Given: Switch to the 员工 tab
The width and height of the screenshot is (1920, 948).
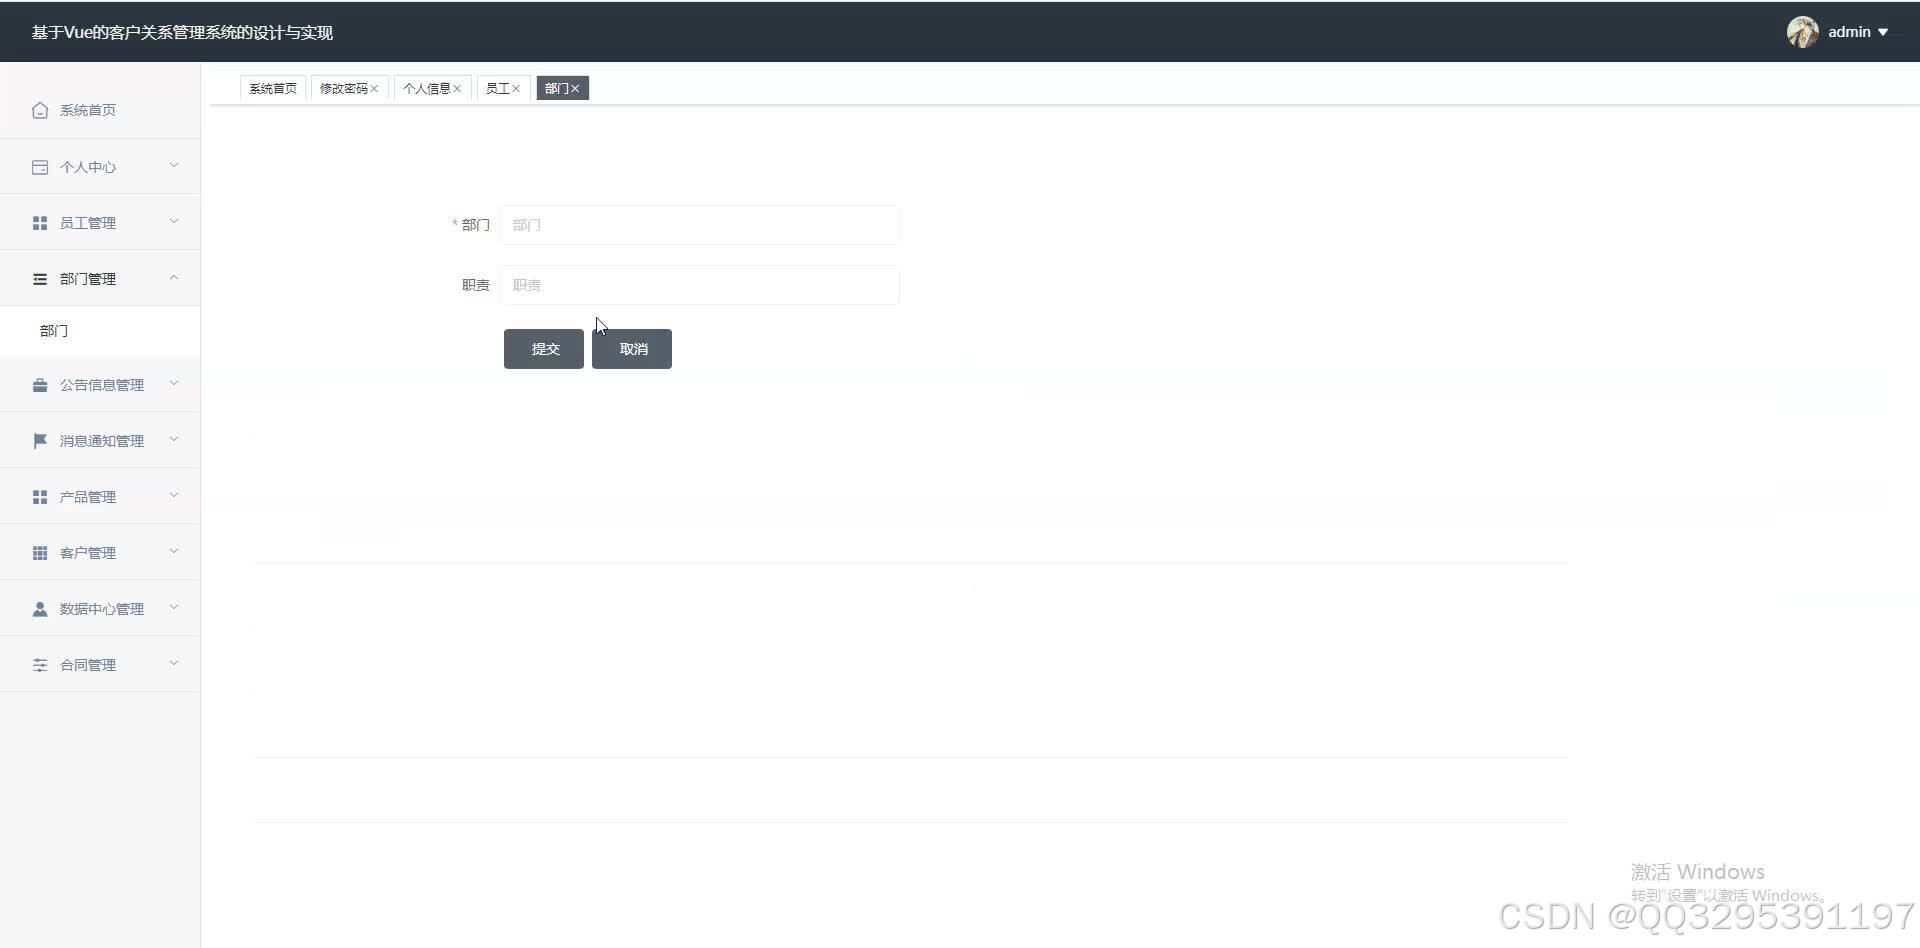Looking at the screenshot, I should point(499,88).
